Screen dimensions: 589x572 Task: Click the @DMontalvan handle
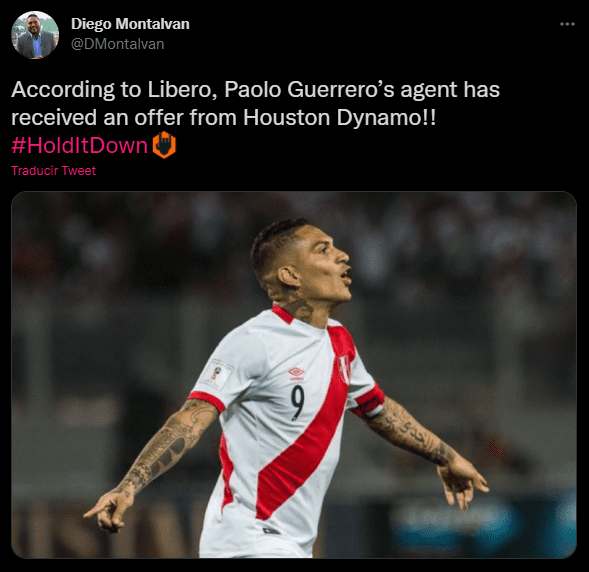118,44
